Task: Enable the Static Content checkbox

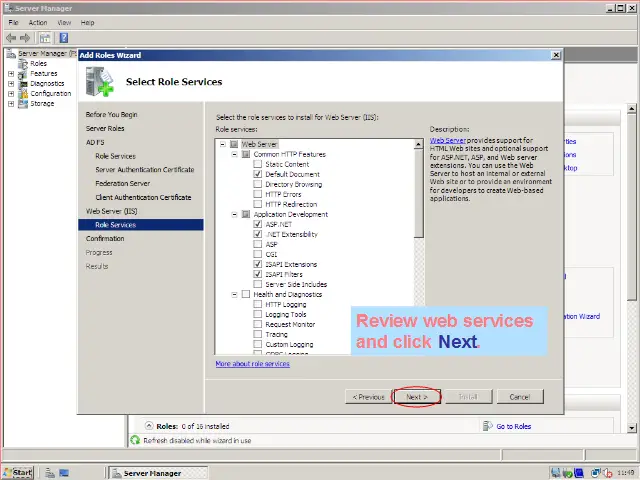Action: (x=258, y=164)
